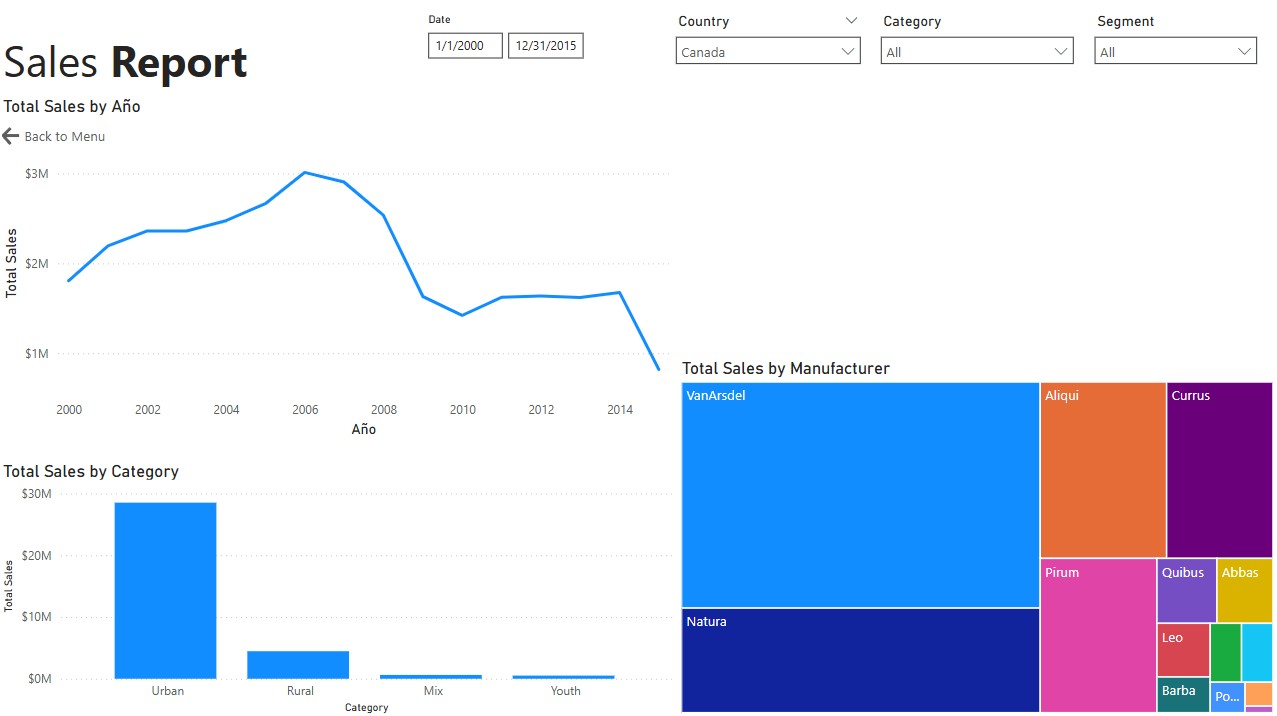Click the 2006 peak on the line chart
The width and height of the screenshot is (1277, 716).
(x=305, y=173)
